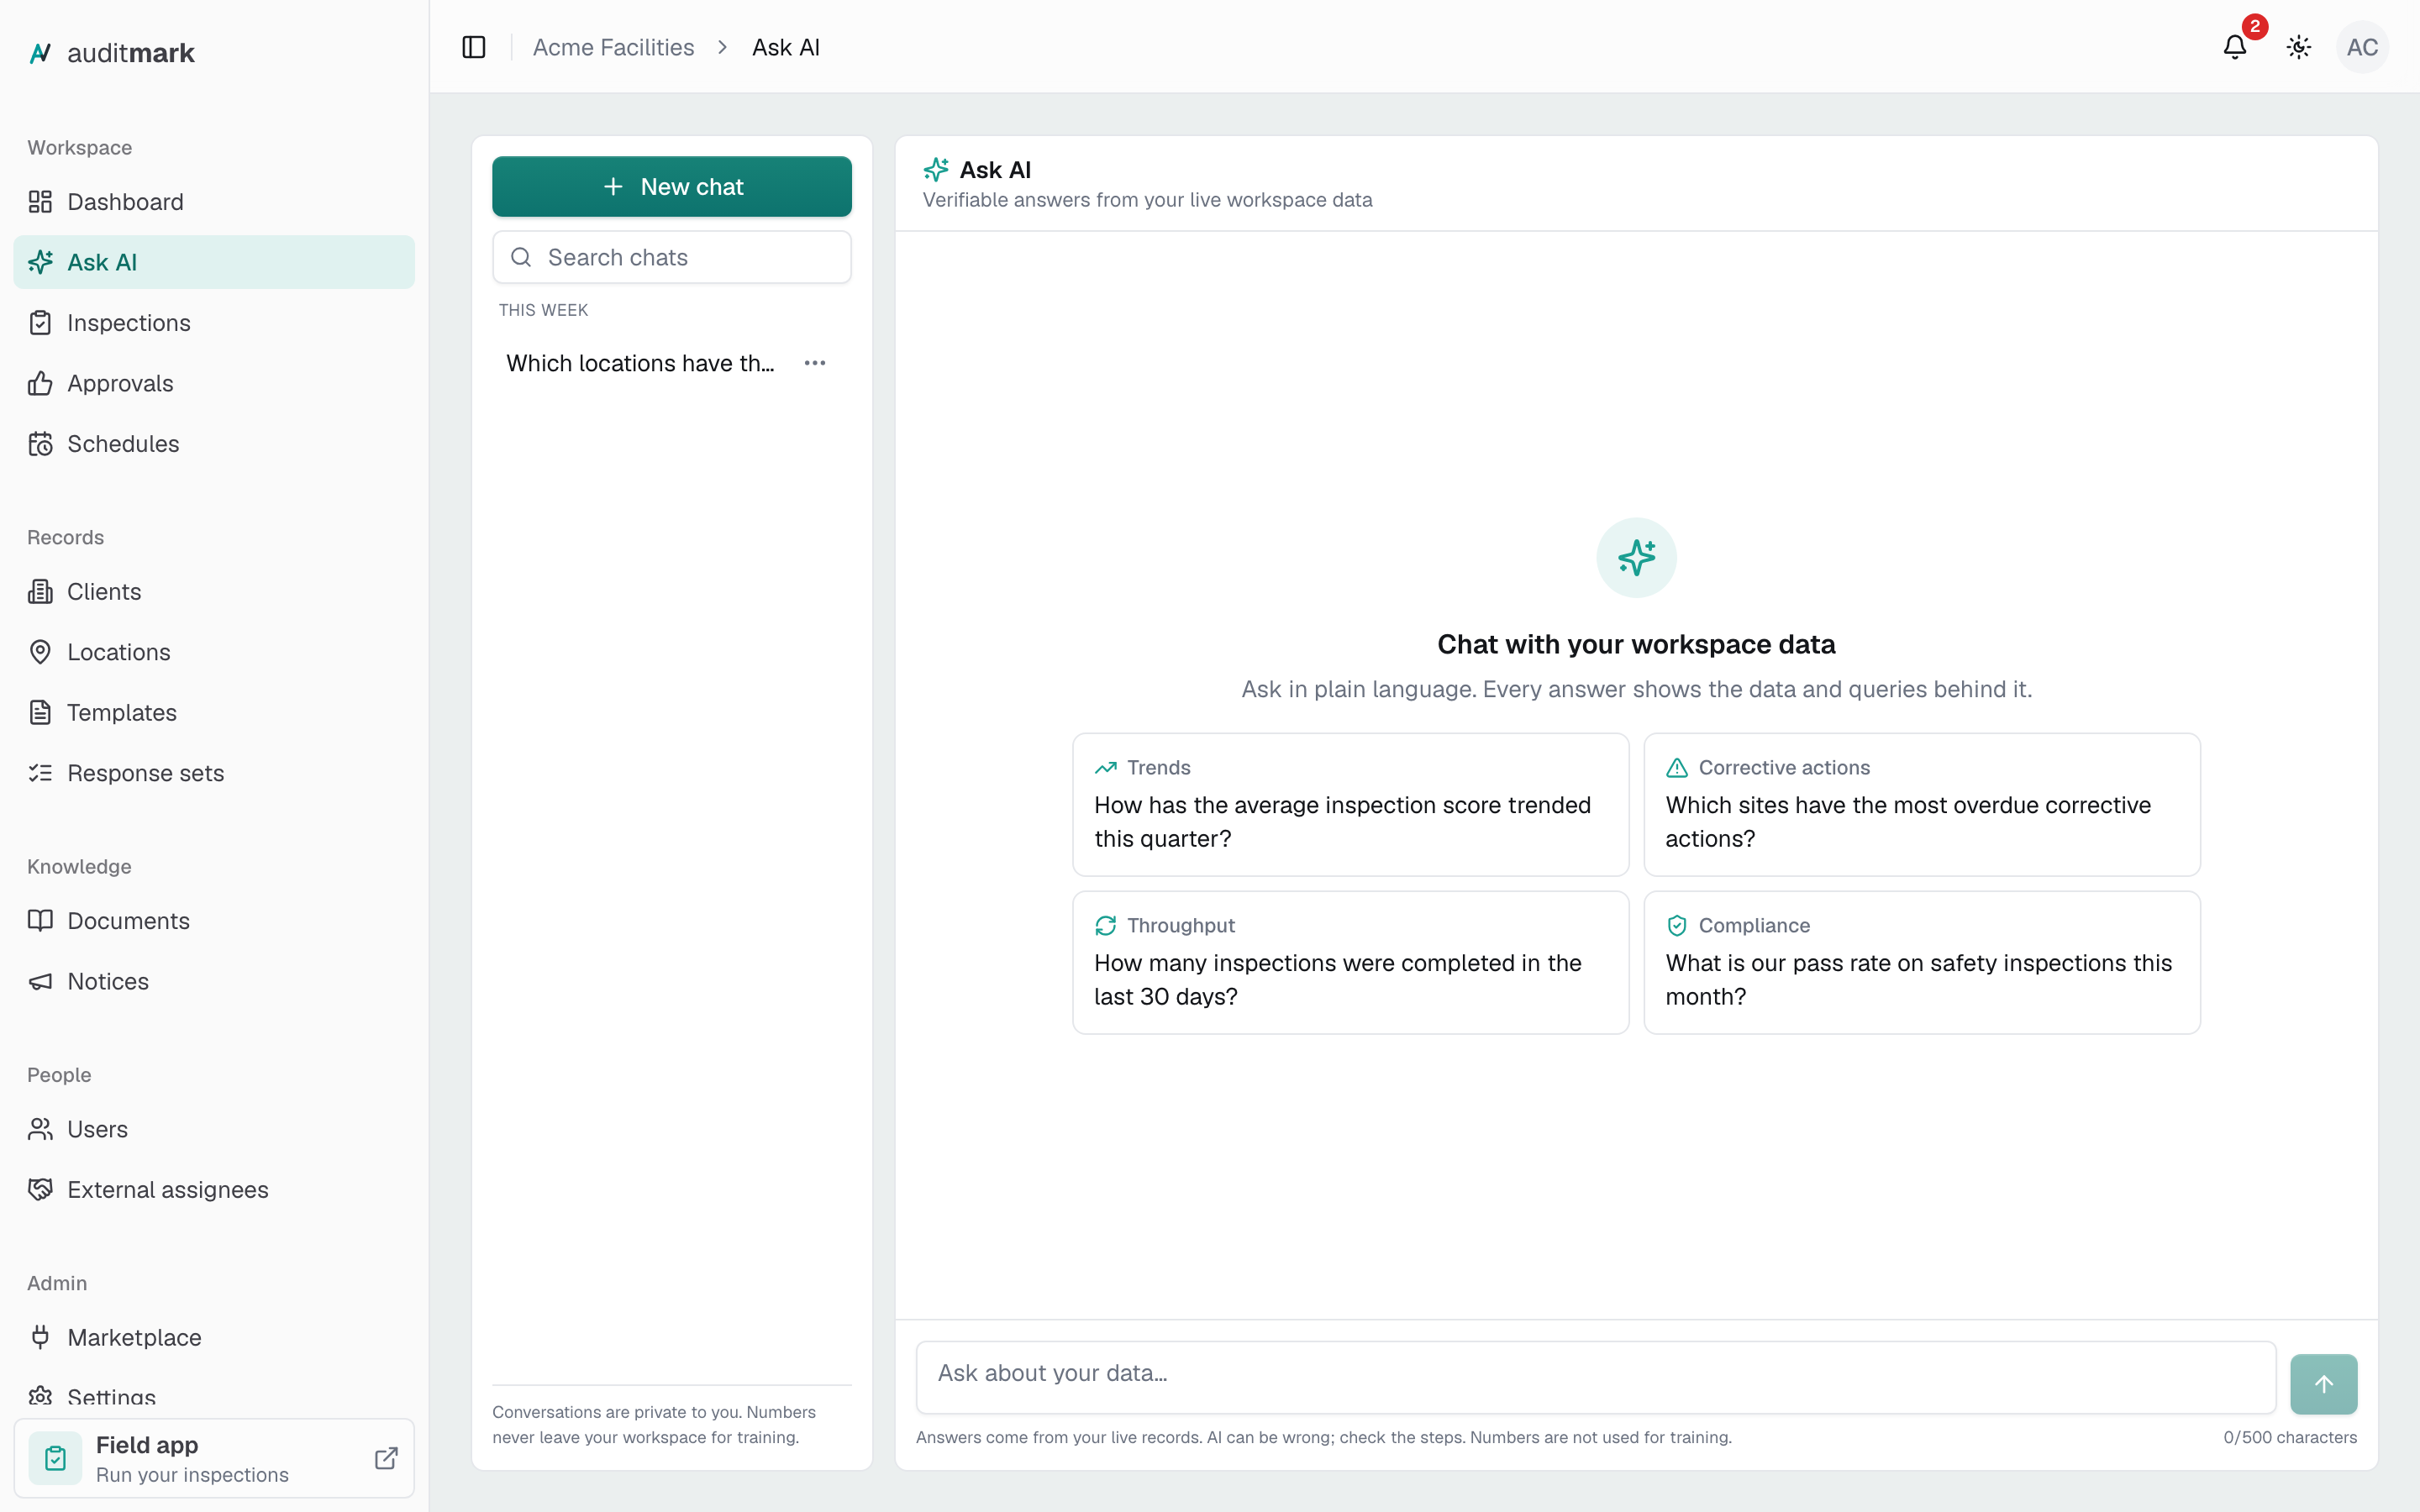Open options for 'Which locations' chat
The image size is (2420, 1512).
[x=815, y=363]
